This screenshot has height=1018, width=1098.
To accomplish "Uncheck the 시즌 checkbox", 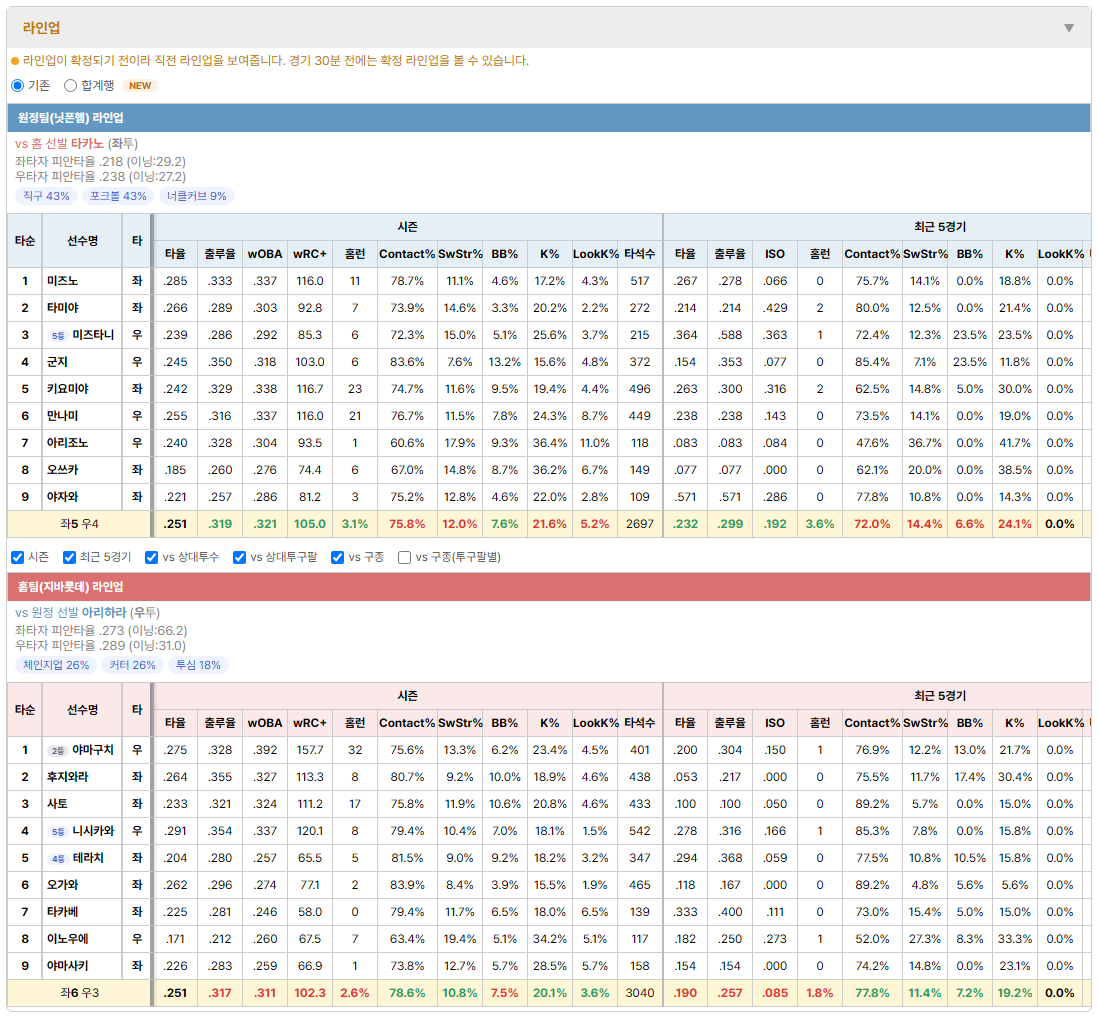I will click(x=18, y=557).
